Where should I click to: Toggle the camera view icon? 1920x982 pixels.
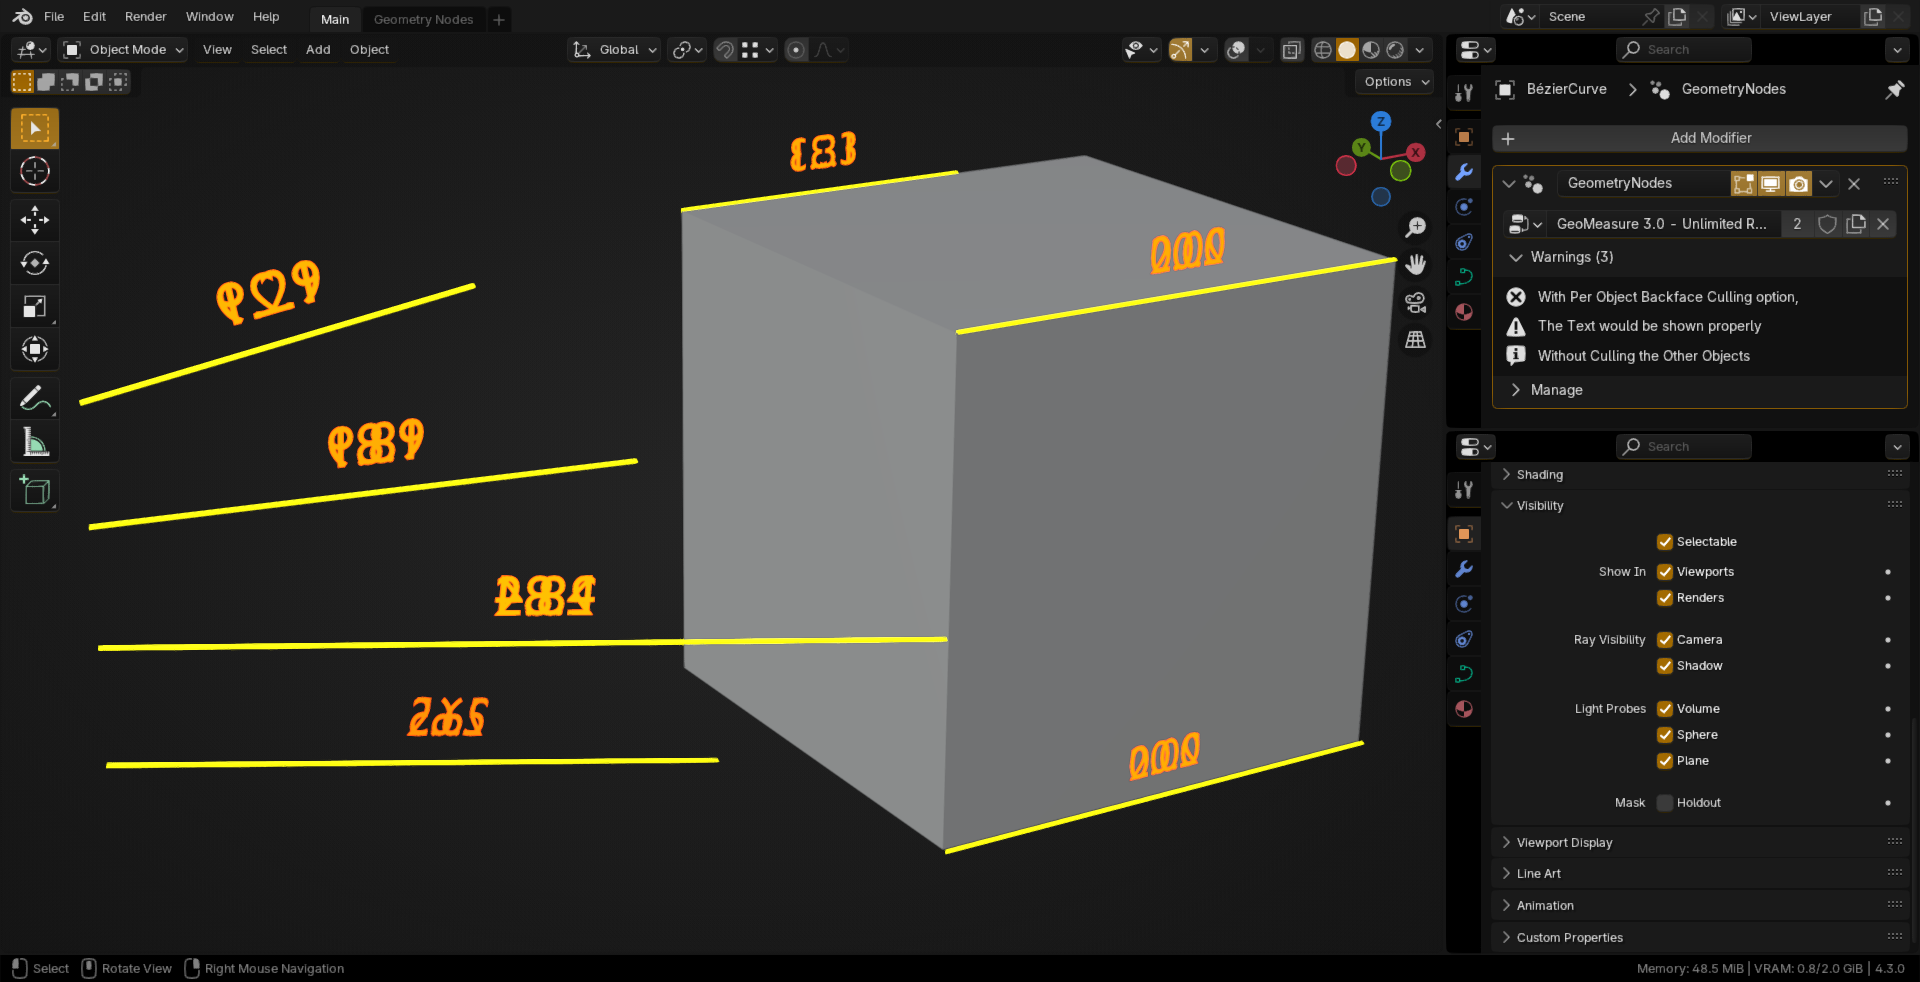click(x=1416, y=302)
